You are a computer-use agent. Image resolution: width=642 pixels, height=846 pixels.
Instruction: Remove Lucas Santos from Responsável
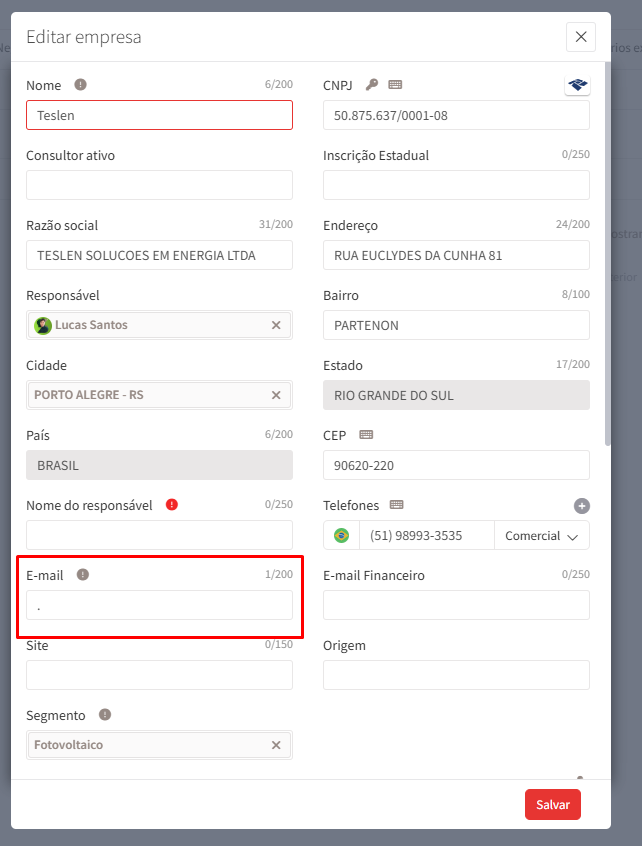coord(276,325)
